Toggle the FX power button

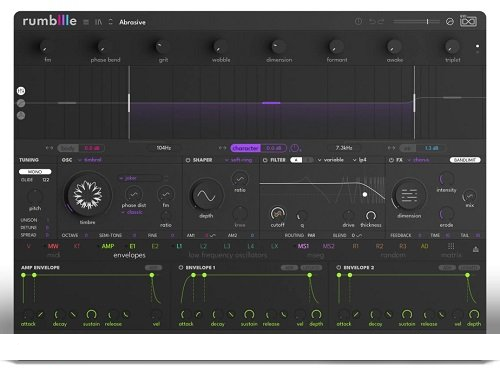391,160
